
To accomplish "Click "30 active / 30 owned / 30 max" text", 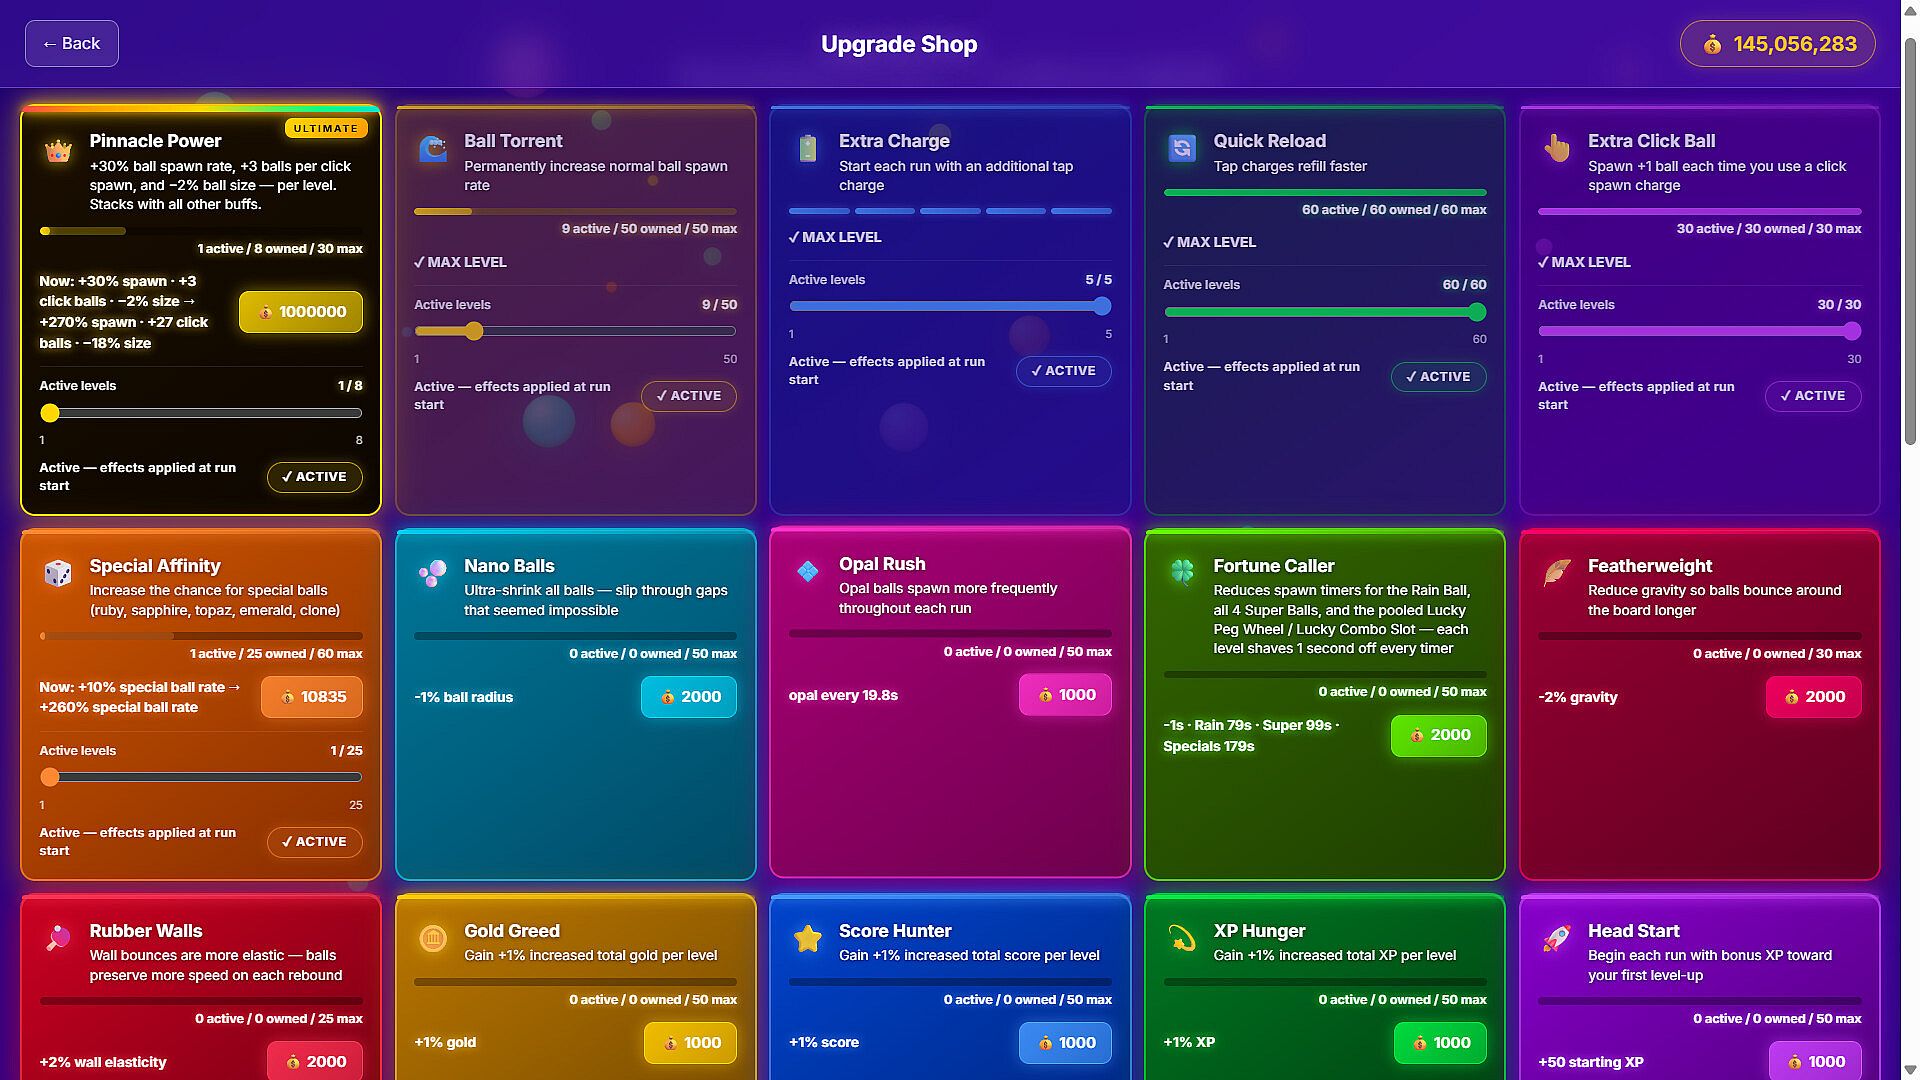I will pos(1769,229).
